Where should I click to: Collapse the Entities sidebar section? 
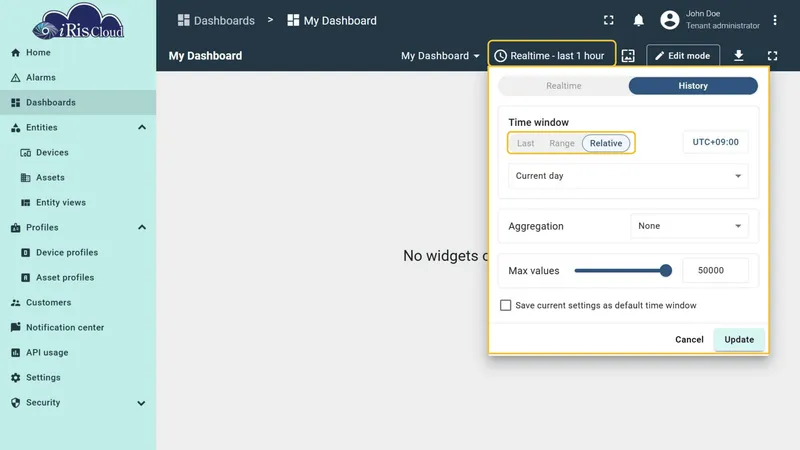(142, 128)
